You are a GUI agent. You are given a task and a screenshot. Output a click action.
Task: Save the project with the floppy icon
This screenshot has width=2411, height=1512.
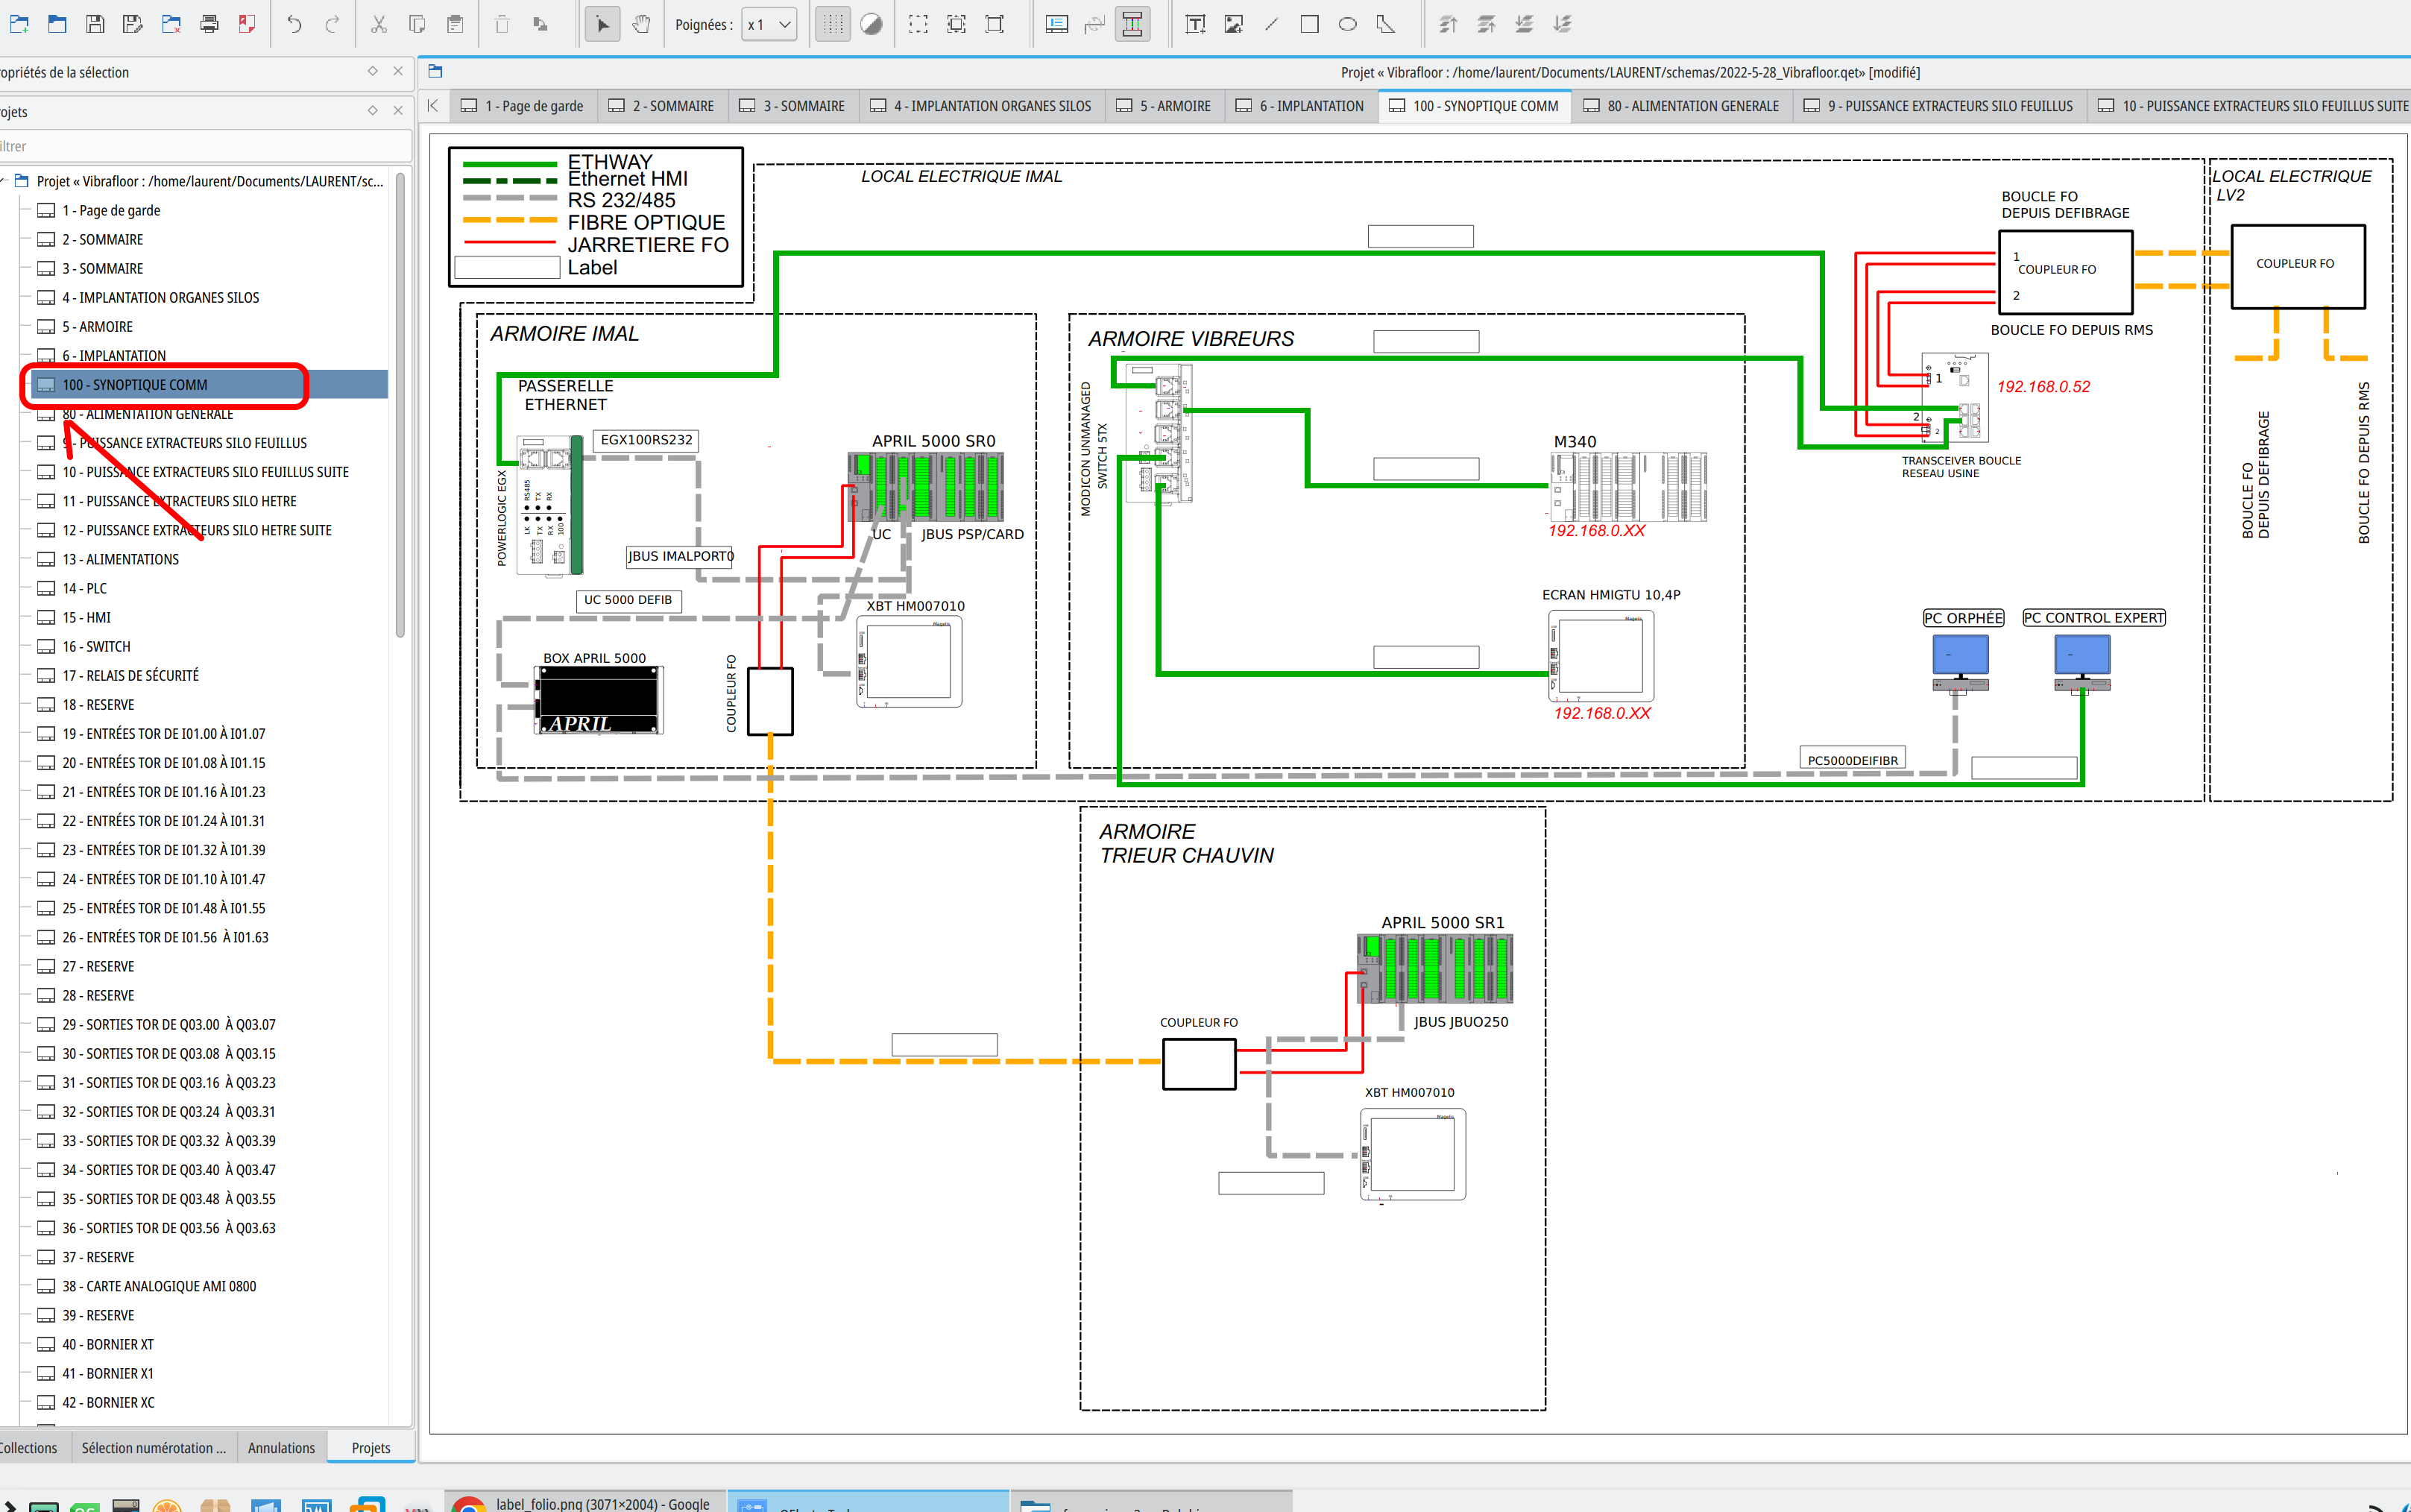[95, 24]
